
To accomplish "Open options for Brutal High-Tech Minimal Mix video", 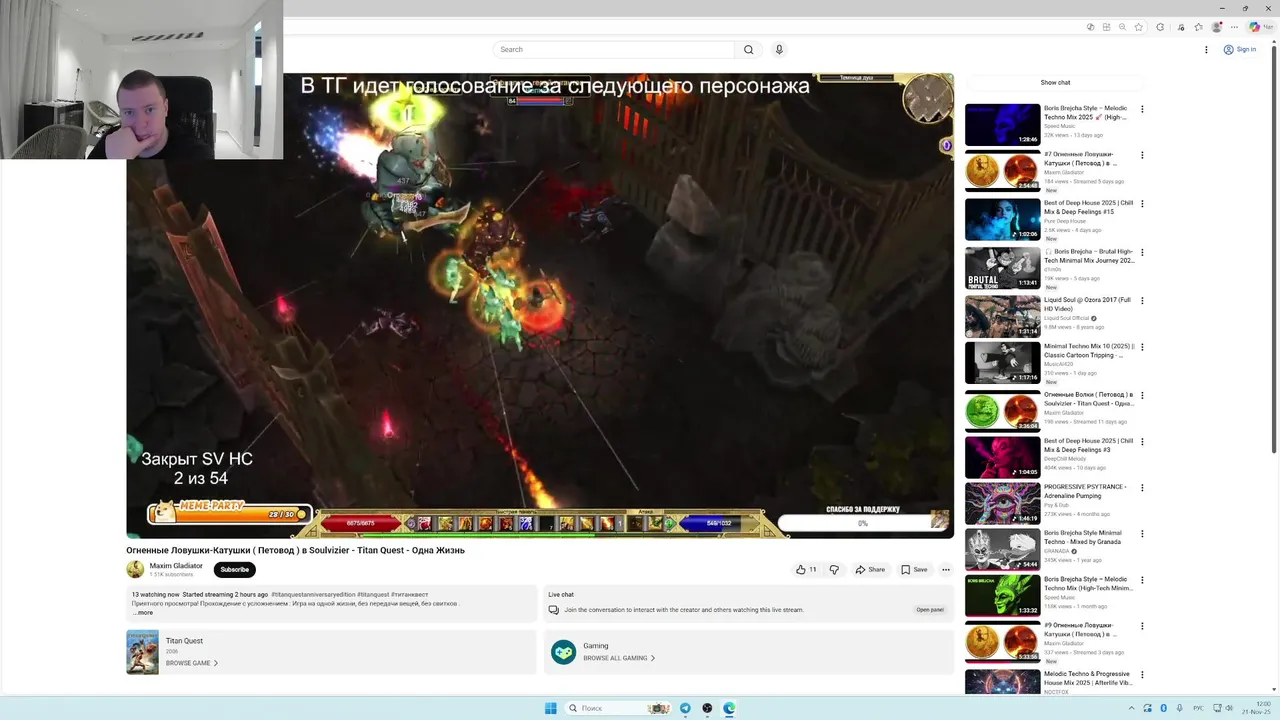I will (x=1142, y=252).
